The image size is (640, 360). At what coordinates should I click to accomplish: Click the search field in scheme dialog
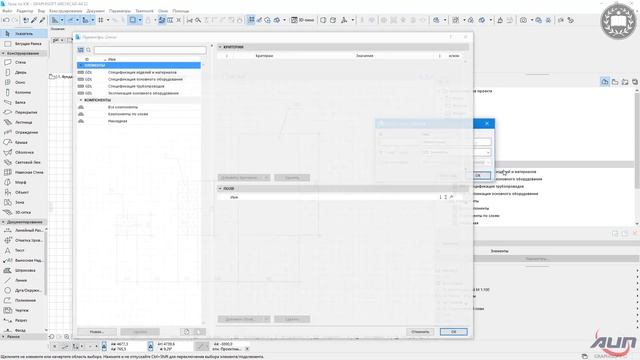click(150, 50)
